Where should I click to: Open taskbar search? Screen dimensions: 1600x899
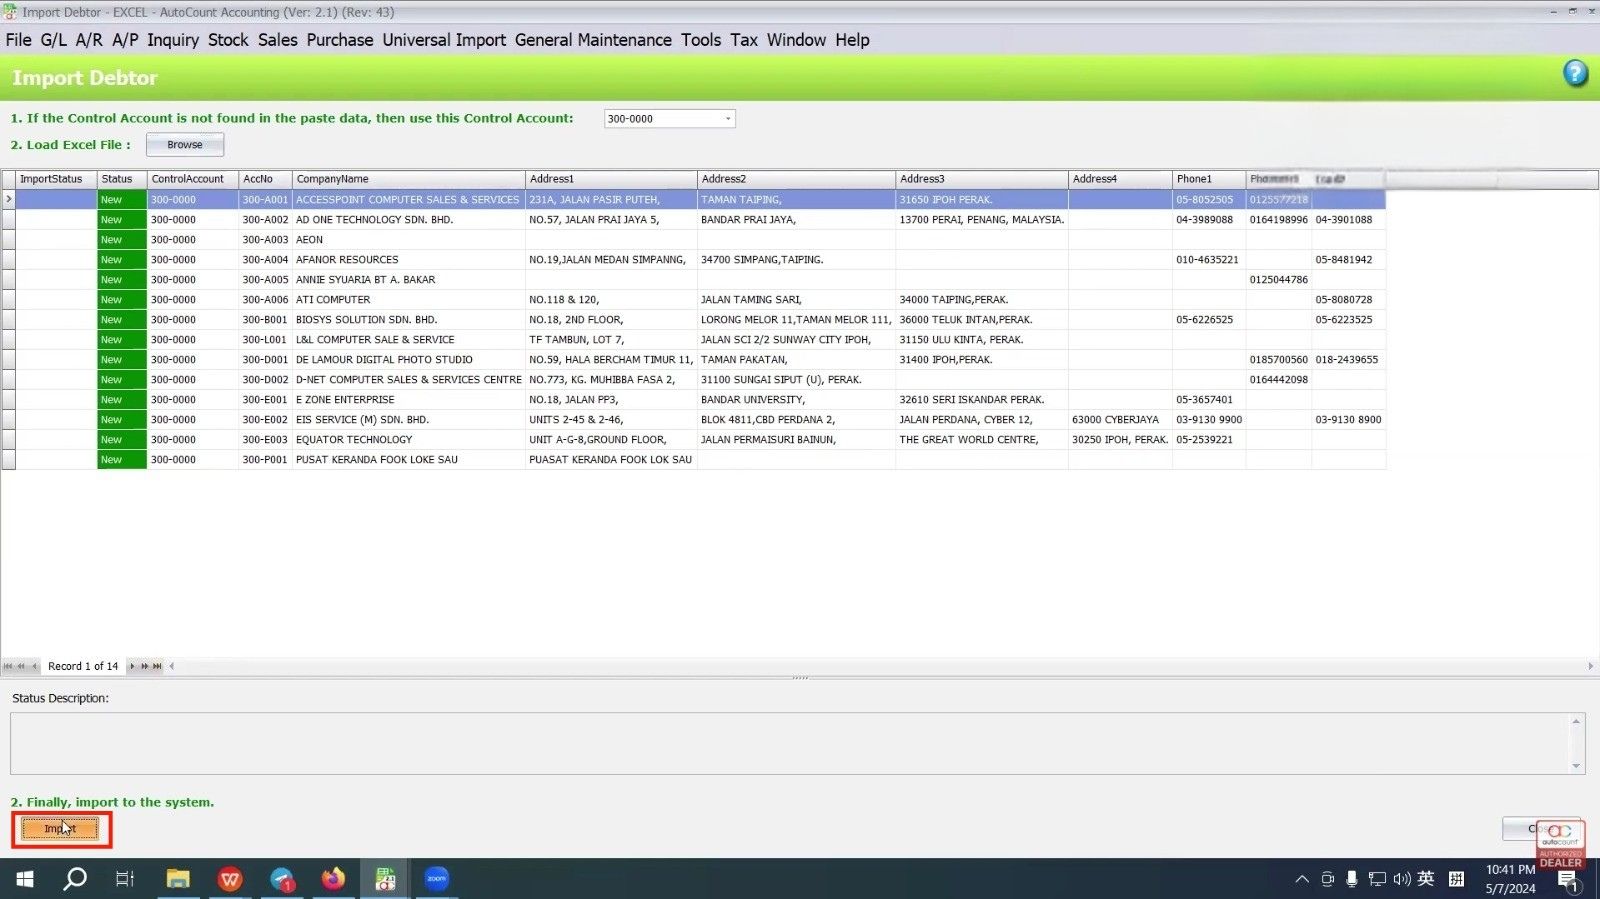[75, 879]
